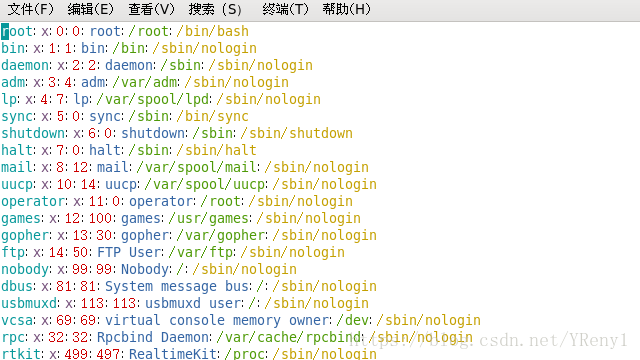The height and width of the screenshot is (360, 640).
Task: Click the 'RealtimeKit' description text
Action: tap(174, 353)
